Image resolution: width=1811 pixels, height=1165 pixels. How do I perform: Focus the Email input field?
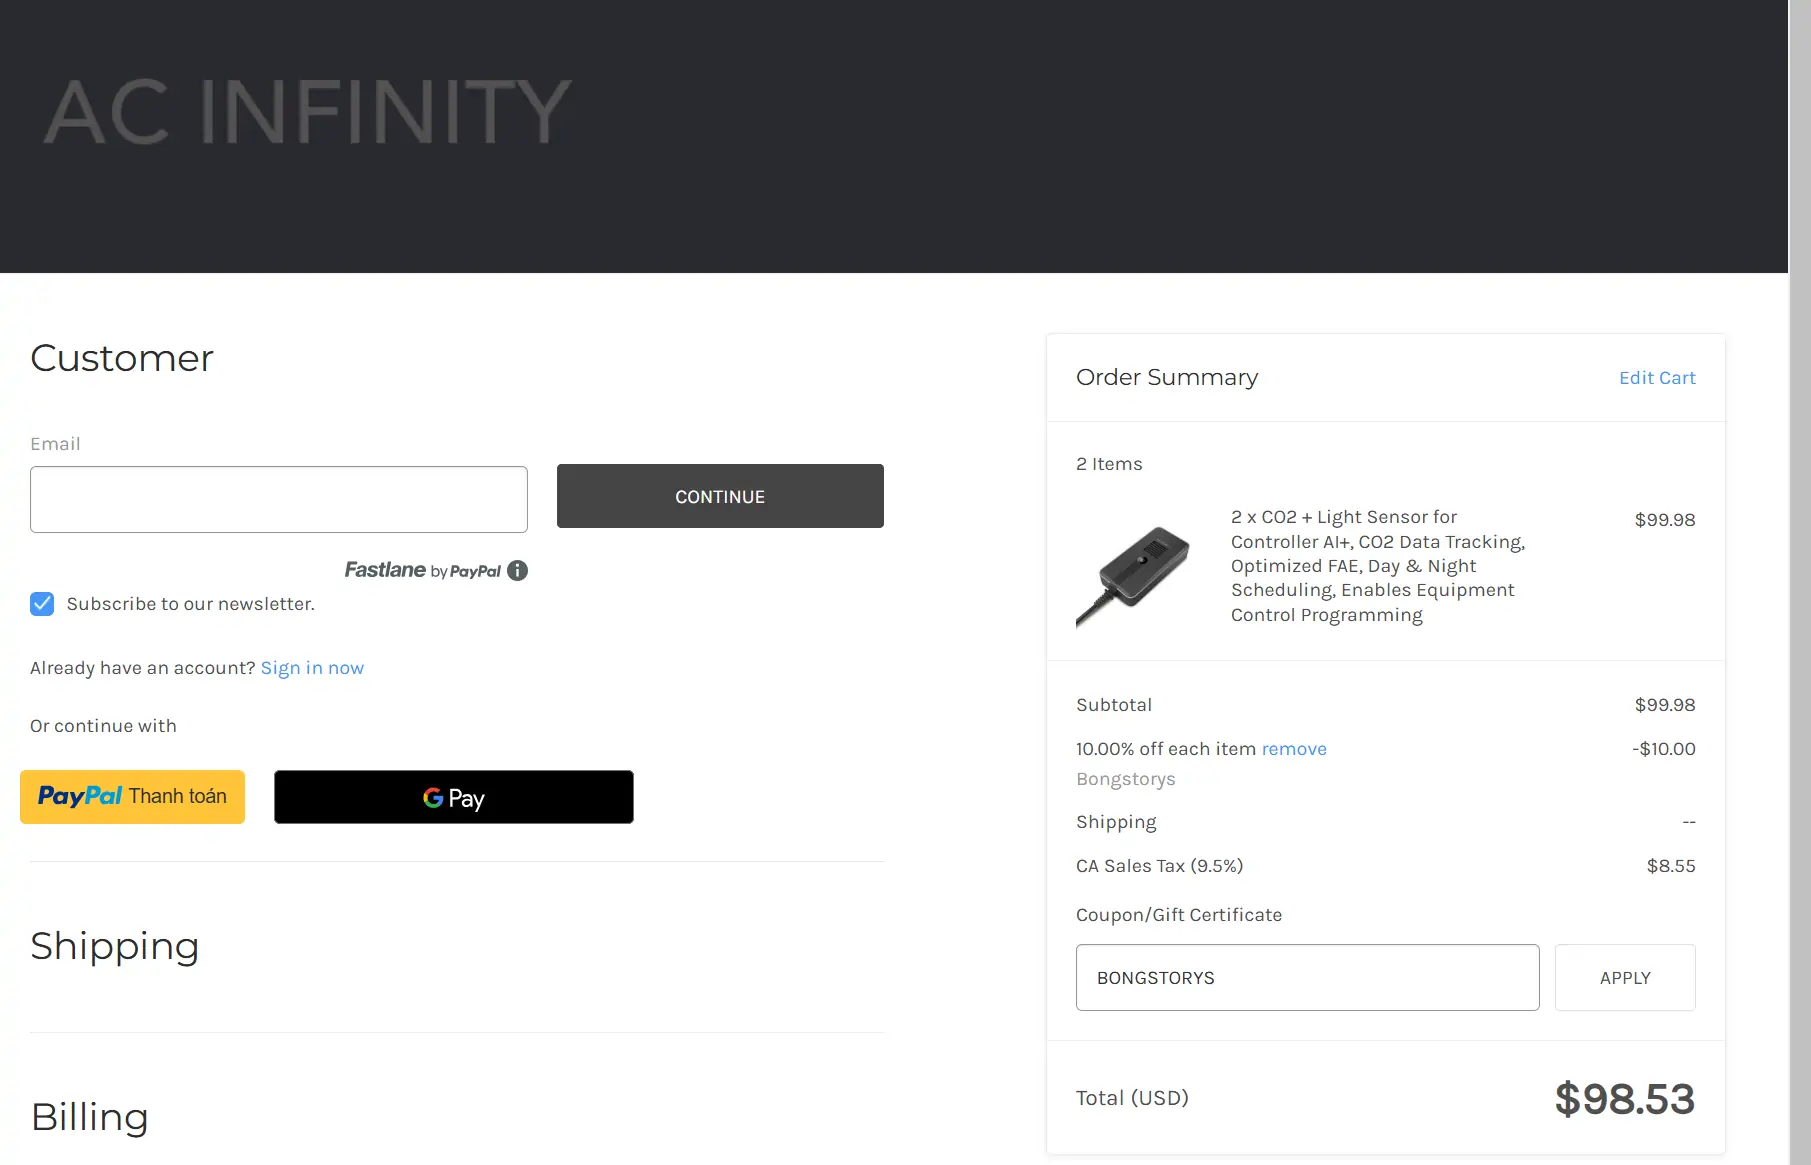pos(279,499)
